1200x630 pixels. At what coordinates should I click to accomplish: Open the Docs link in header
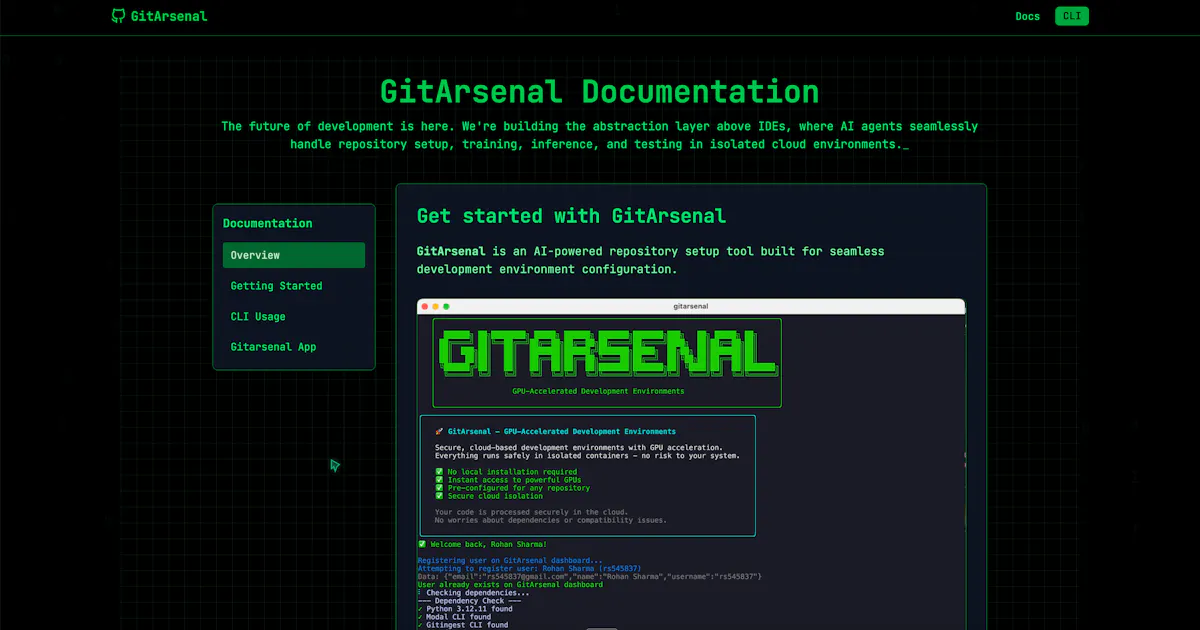pos(1027,16)
